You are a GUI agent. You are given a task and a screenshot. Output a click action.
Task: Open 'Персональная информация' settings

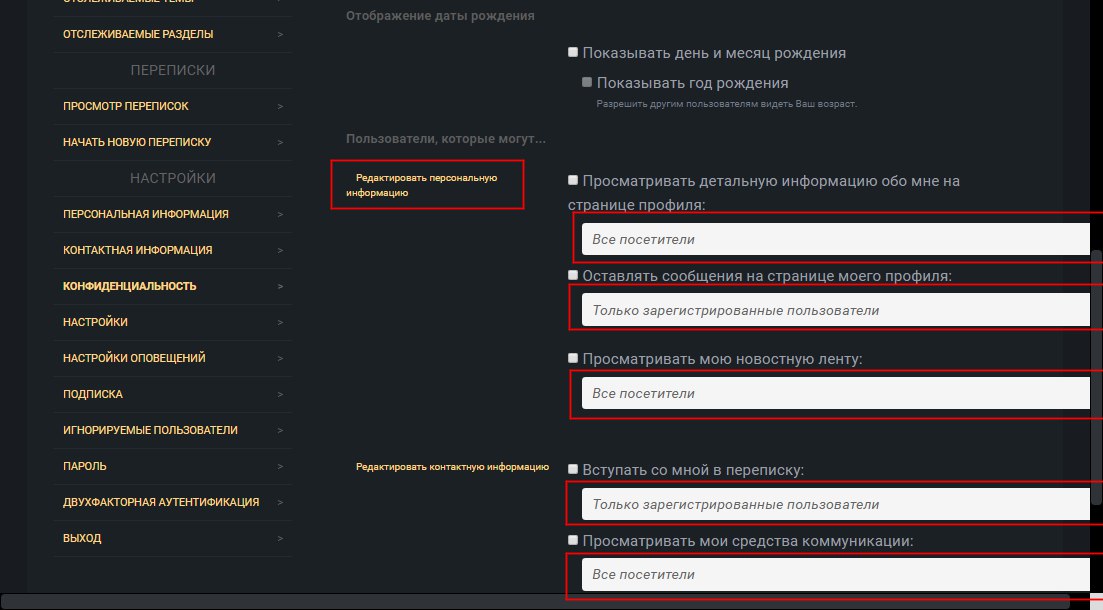172,214
